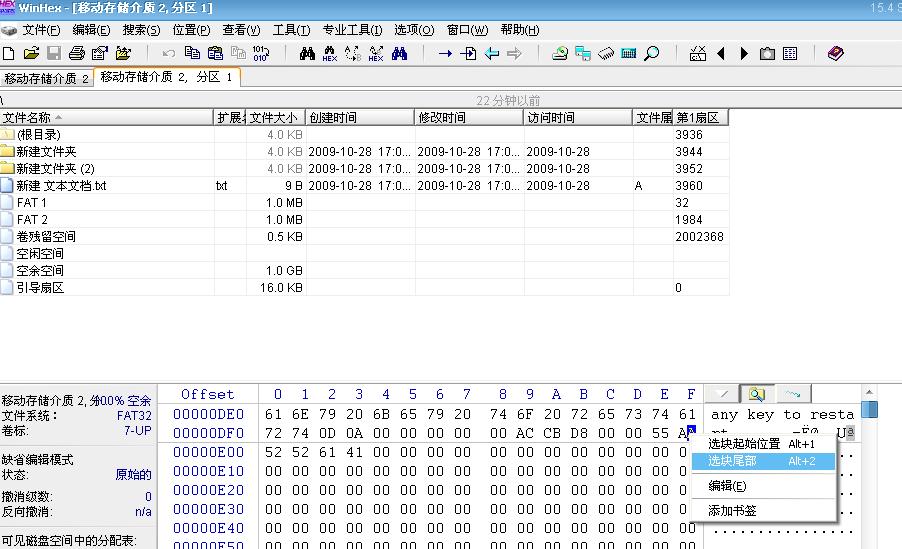Viewport: 902px width, 549px height.
Task: Select the 新建 文本文档.txt file row
Action: coord(364,186)
